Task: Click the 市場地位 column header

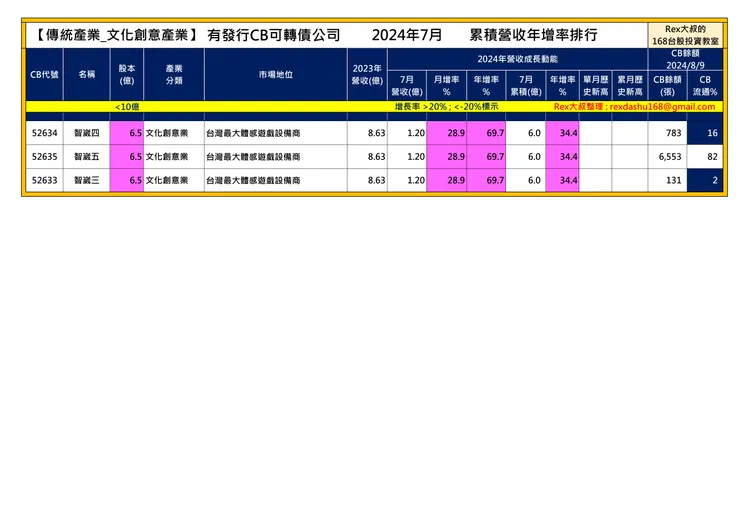Action: coord(276,74)
